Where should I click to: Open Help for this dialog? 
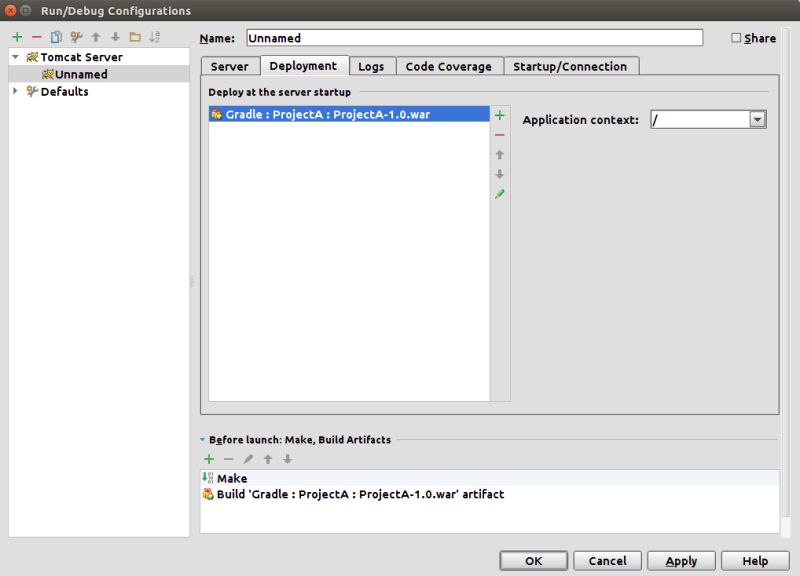755,560
